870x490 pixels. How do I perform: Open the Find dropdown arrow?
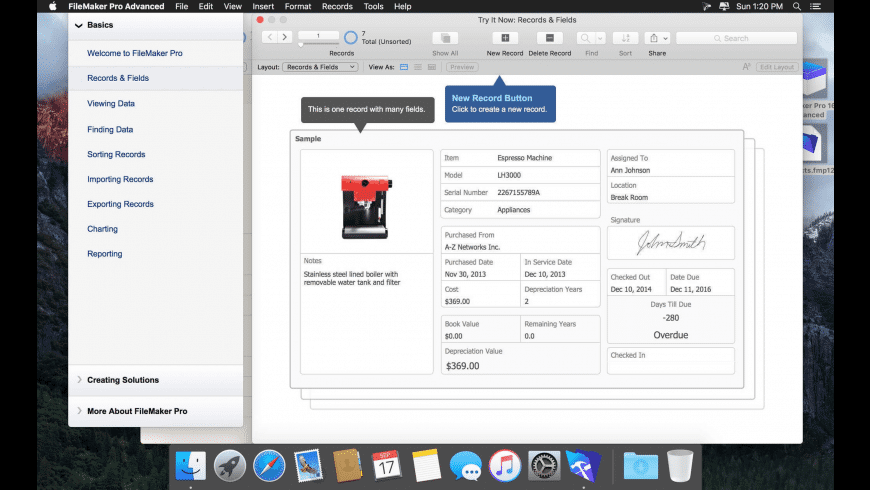[x=600, y=38]
